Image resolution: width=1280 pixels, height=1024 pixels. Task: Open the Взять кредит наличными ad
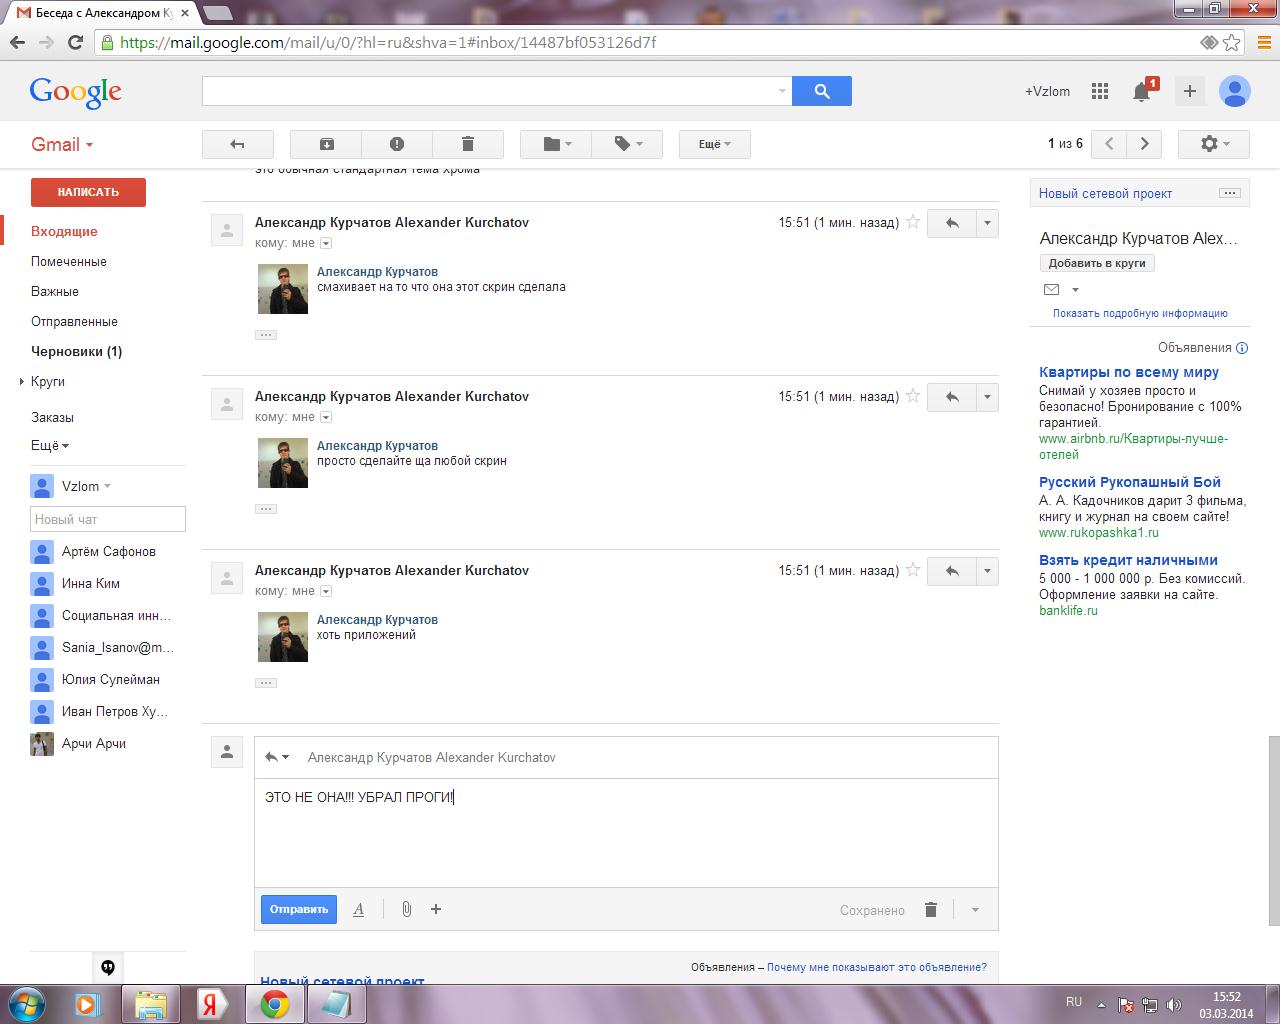tap(1128, 560)
